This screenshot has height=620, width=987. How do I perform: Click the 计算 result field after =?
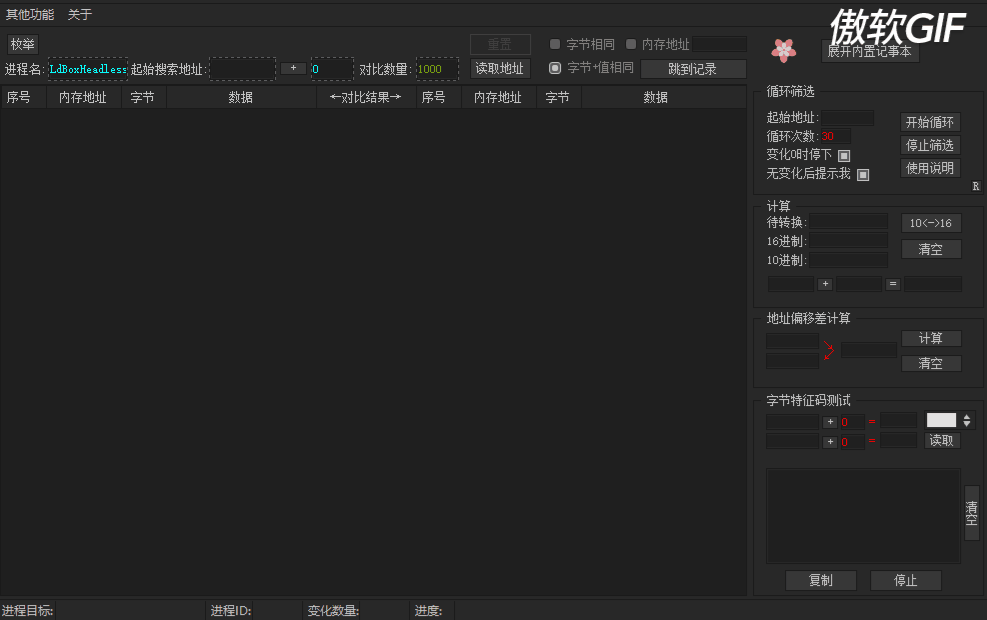[x=933, y=284]
